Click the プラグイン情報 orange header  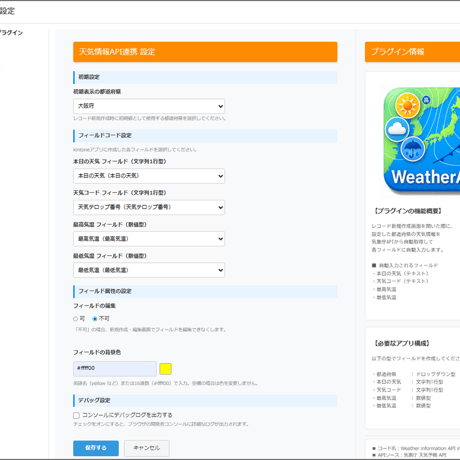[x=413, y=52]
